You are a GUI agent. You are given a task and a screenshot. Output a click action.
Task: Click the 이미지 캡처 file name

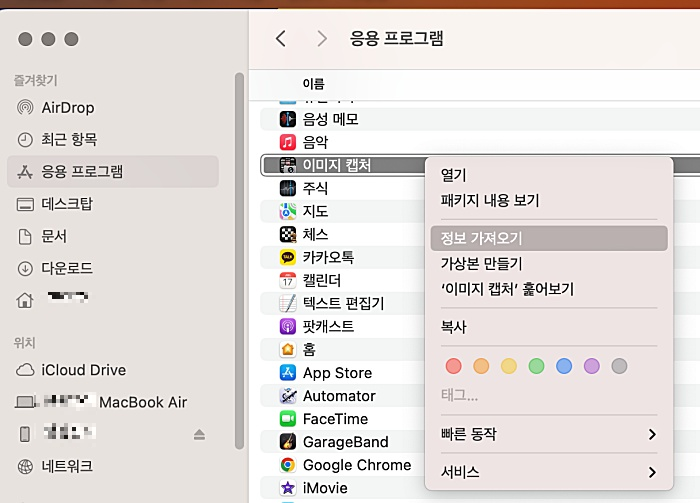[x=337, y=165]
